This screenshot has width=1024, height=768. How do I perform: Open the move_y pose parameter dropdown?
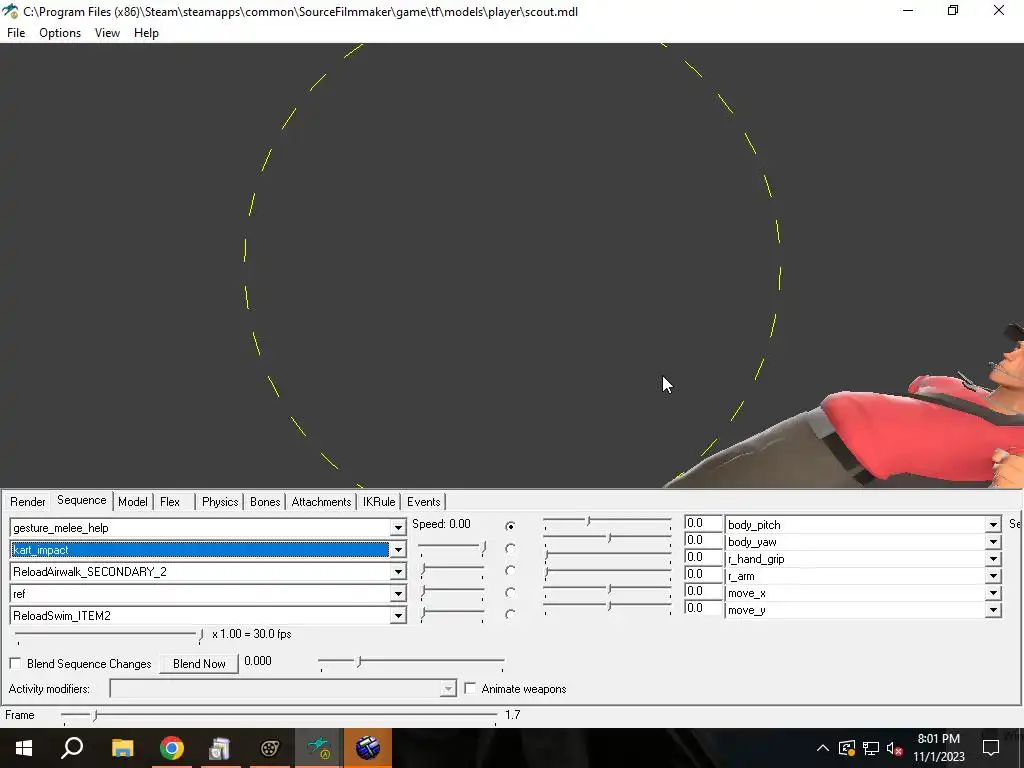(x=993, y=610)
